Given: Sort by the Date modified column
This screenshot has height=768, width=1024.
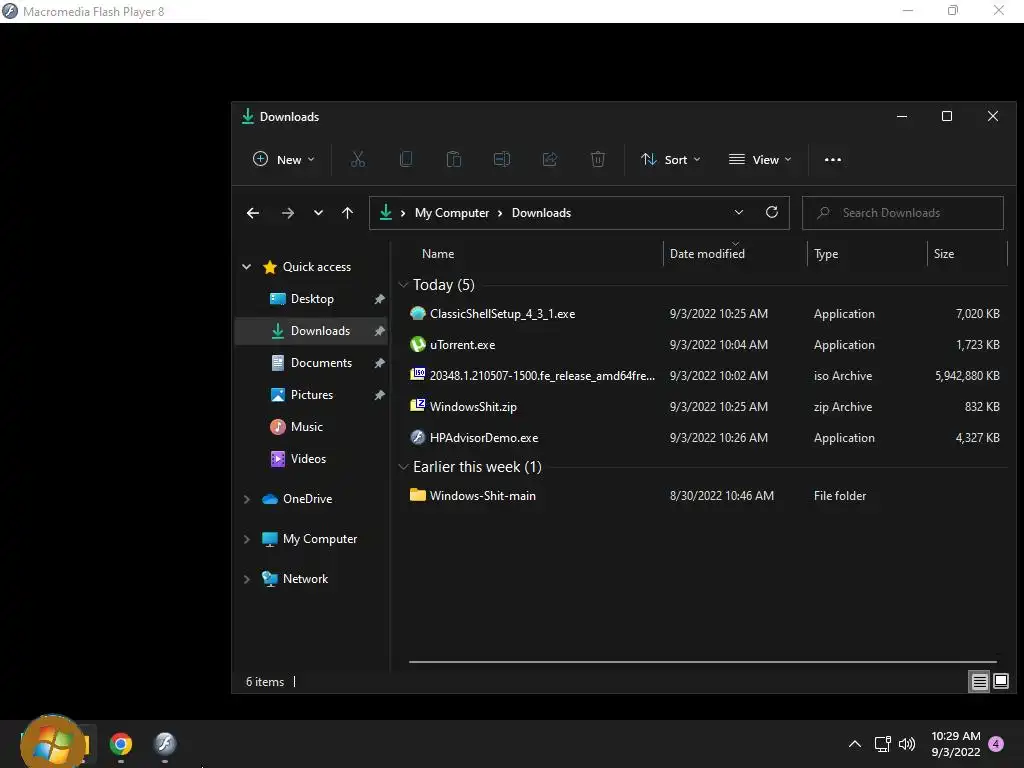Looking at the screenshot, I should click(x=707, y=253).
